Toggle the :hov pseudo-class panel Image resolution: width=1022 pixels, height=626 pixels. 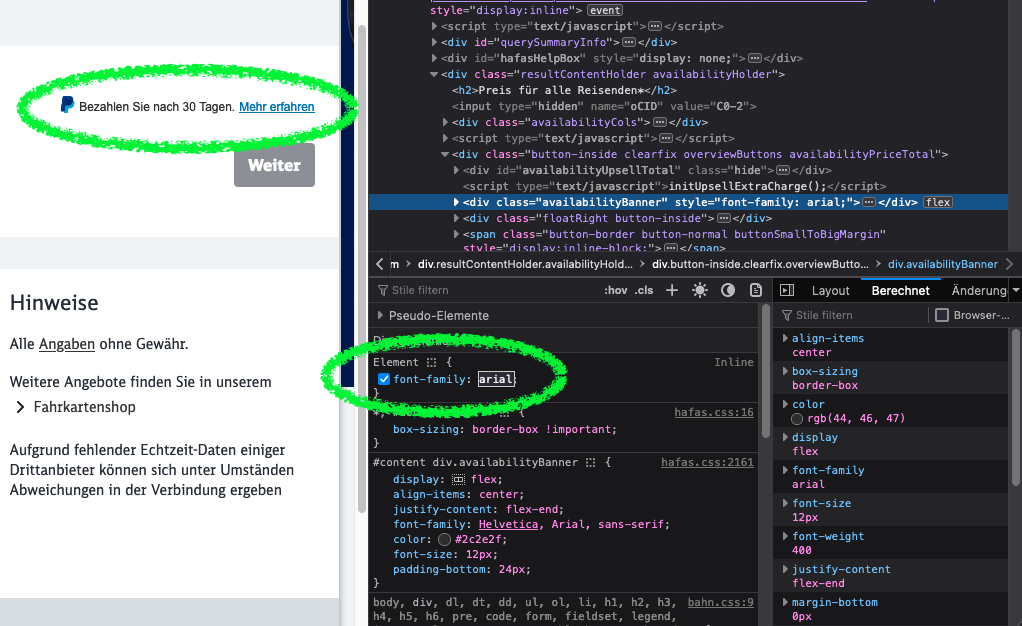click(615, 290)
